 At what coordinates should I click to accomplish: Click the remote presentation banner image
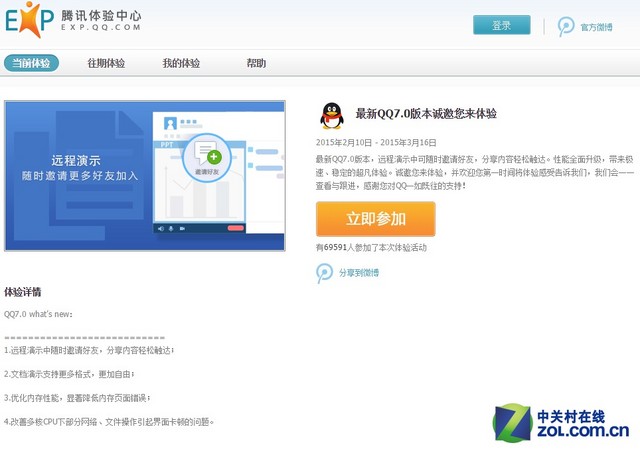point(144,175)
